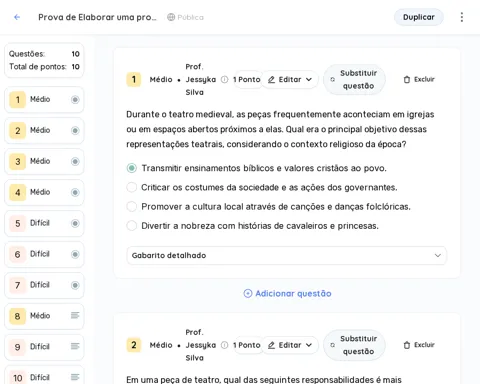This screenshot has height=384, width=480.
Task: Click Substituir questão on question 1
Action: [x=354, y=79]
